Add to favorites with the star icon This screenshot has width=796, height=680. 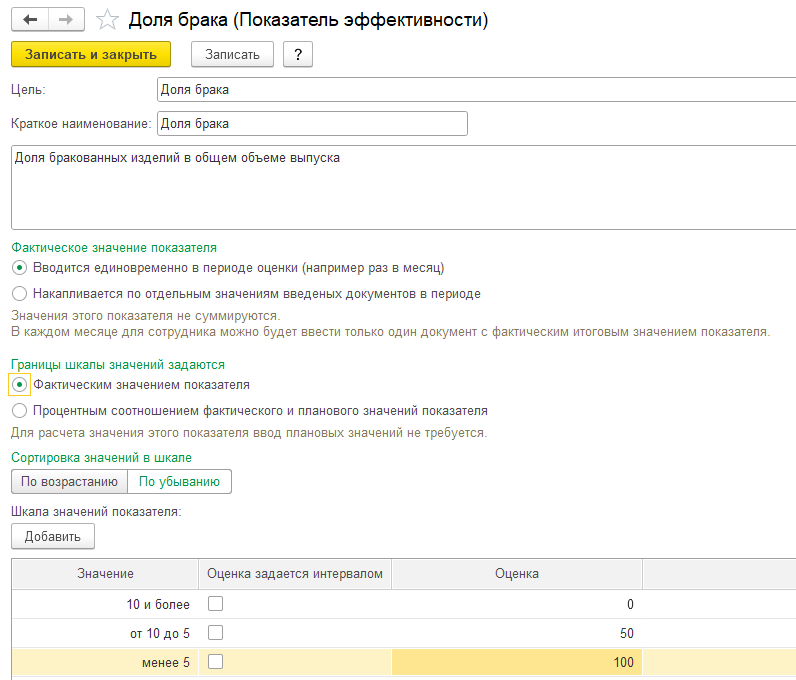point(107,20)
